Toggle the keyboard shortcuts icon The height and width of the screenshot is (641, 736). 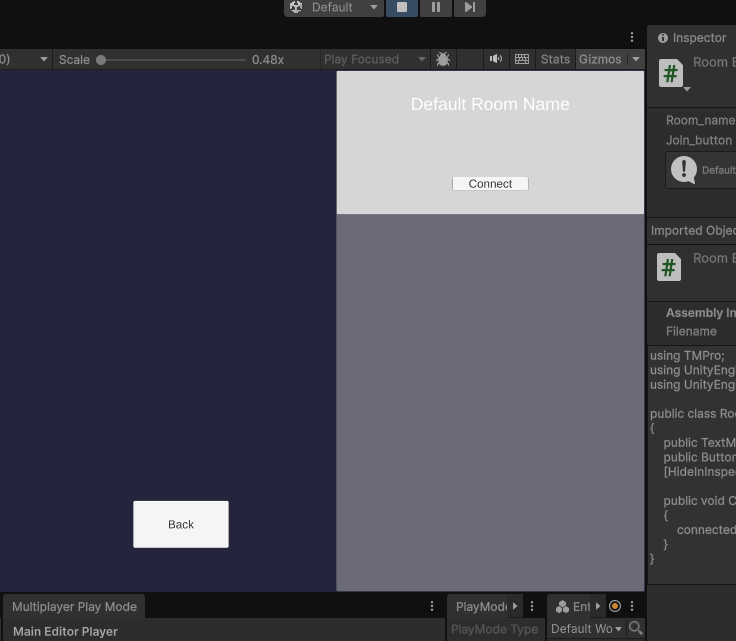click(522, 59)
